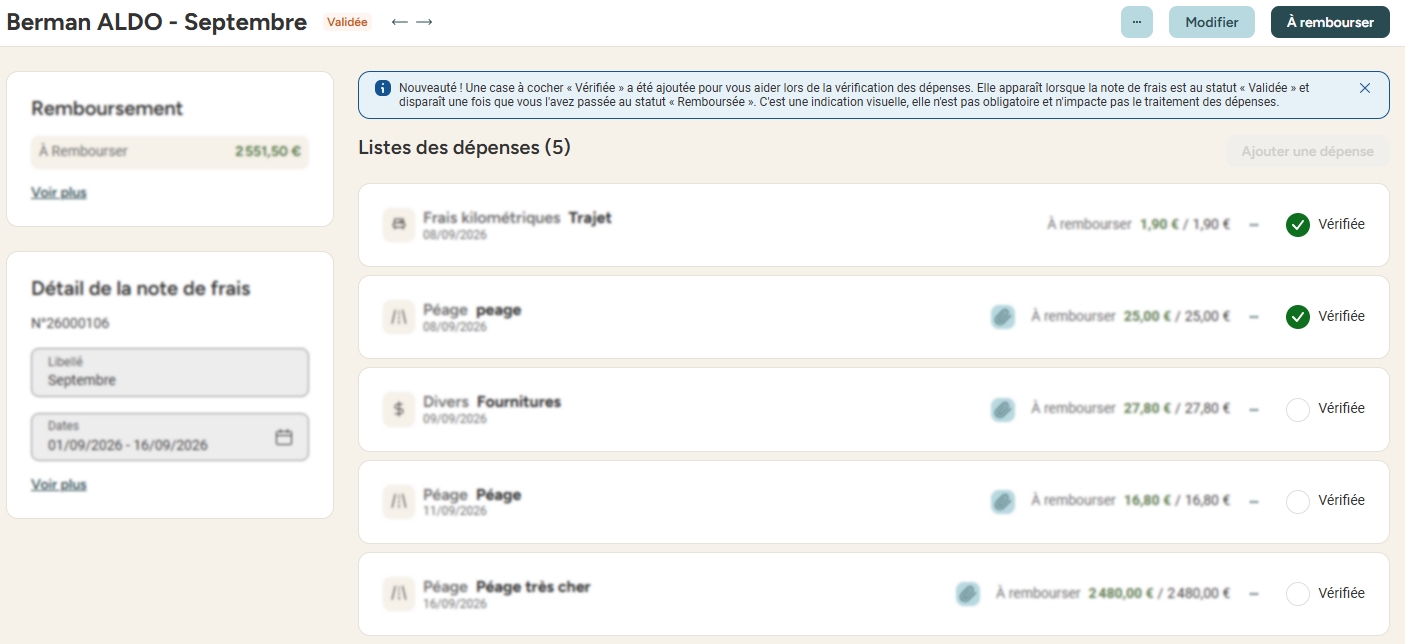The image size is (1405, 644).
Task: Click Ajouter une dépense button
Action: point(1308,152)
